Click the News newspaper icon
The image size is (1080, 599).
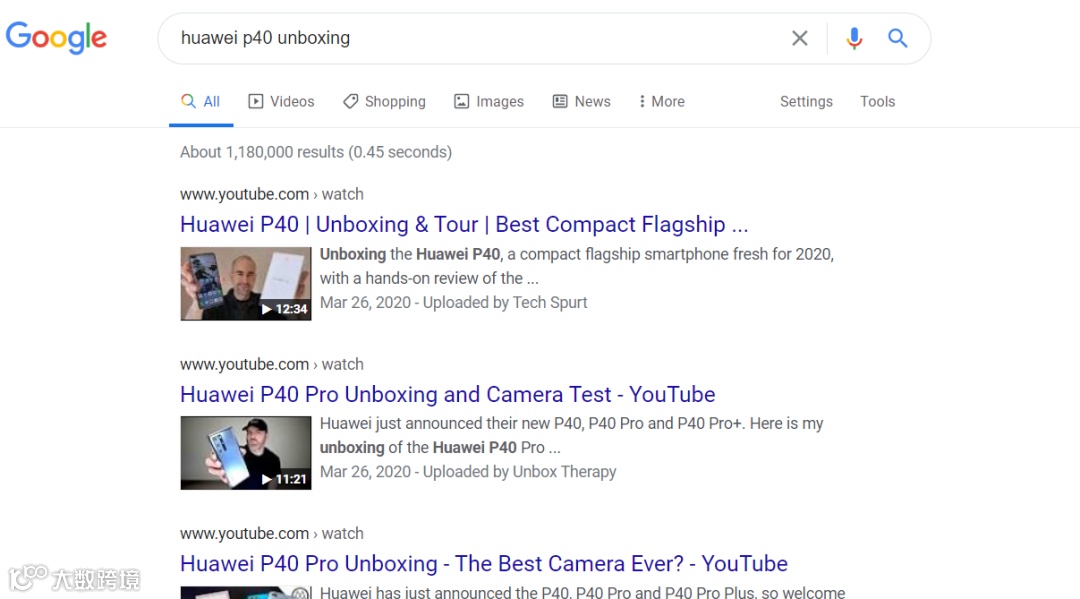(559, 101)
